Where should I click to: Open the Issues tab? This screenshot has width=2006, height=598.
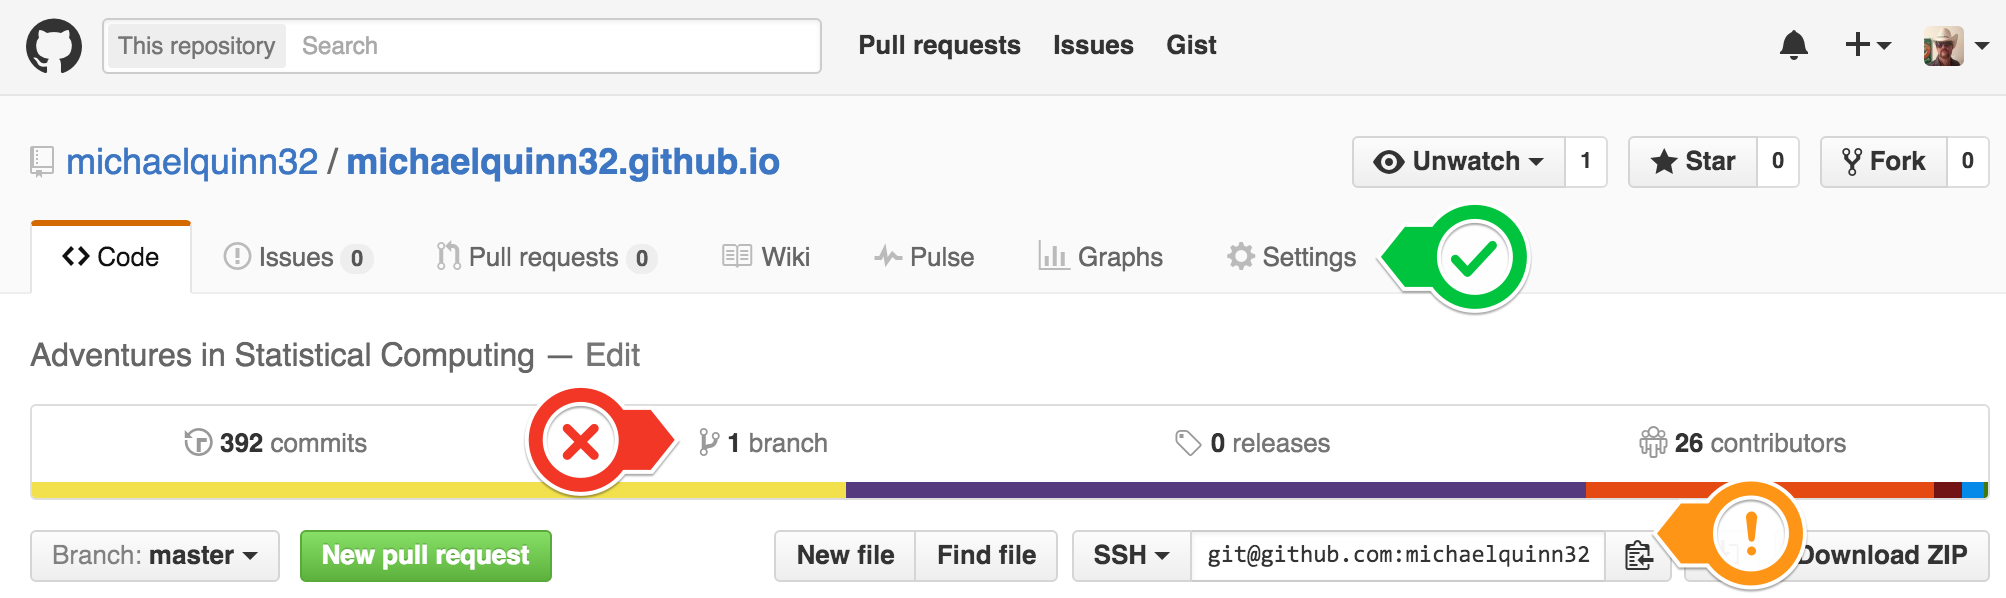298,258
